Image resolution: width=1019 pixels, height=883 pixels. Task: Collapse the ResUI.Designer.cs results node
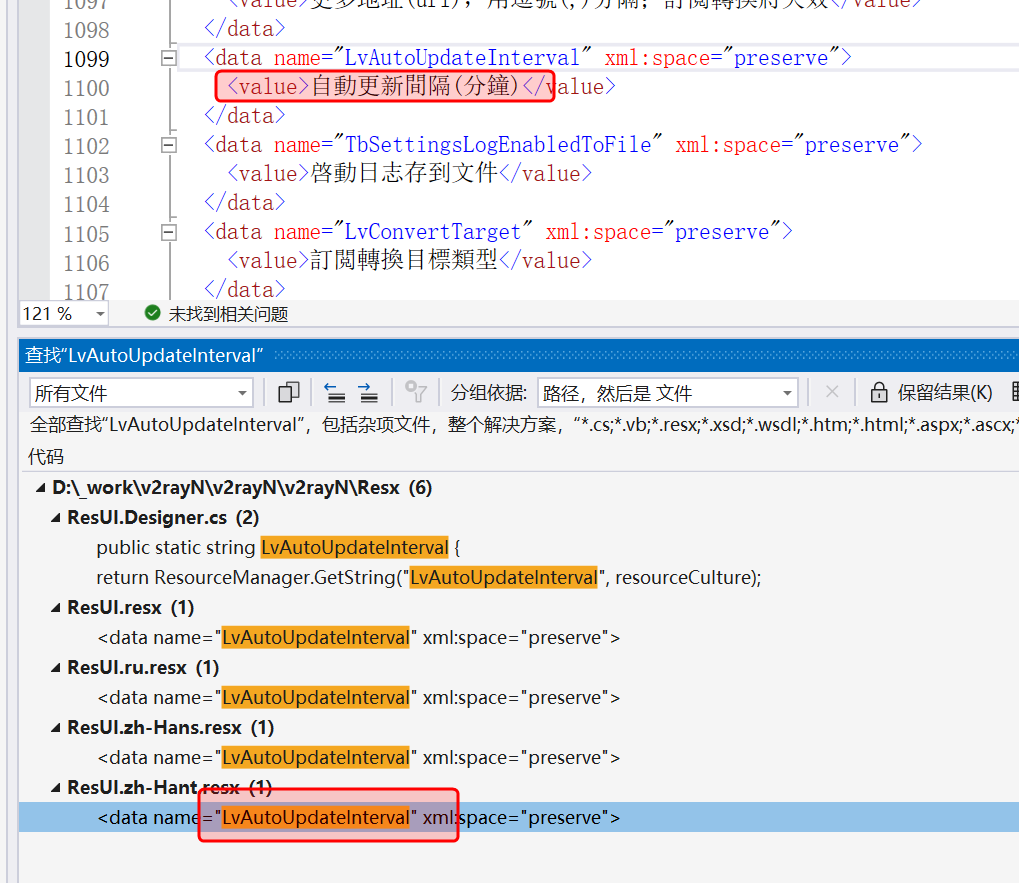[x=56, y=518]
